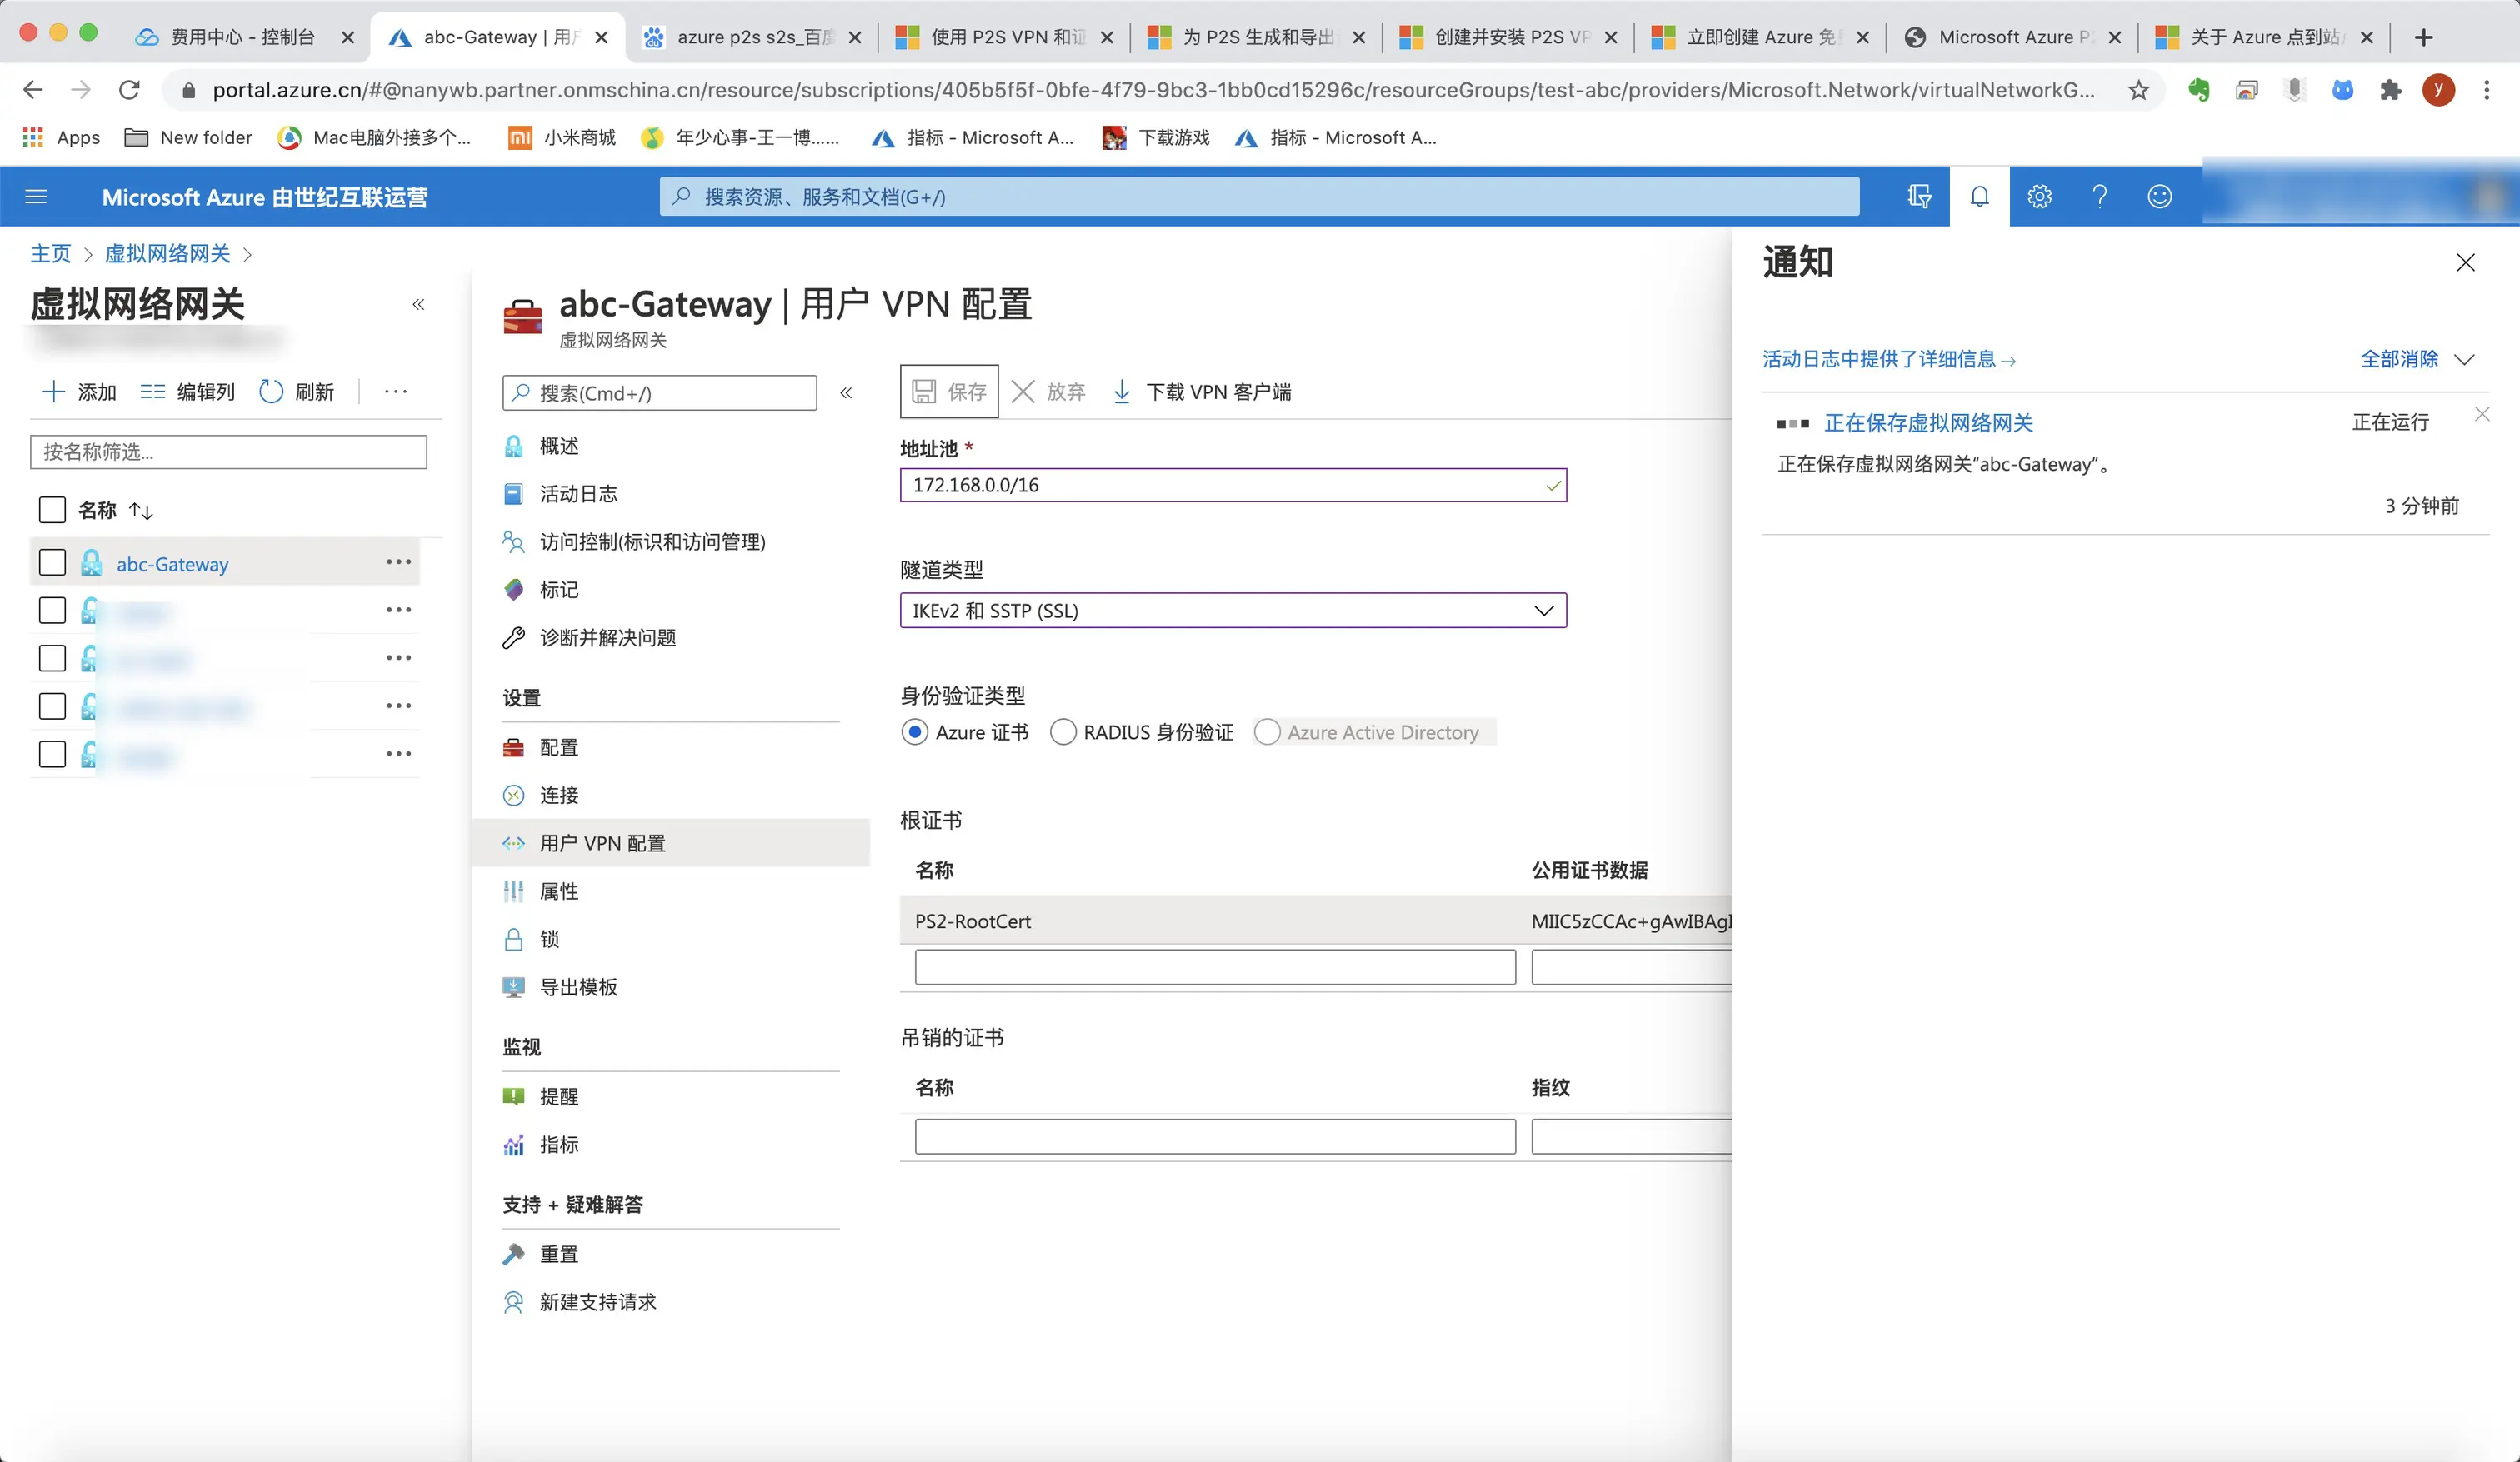2520x1462 pixels.
Task: Open the notifications bell icon
Action: 1979,196
